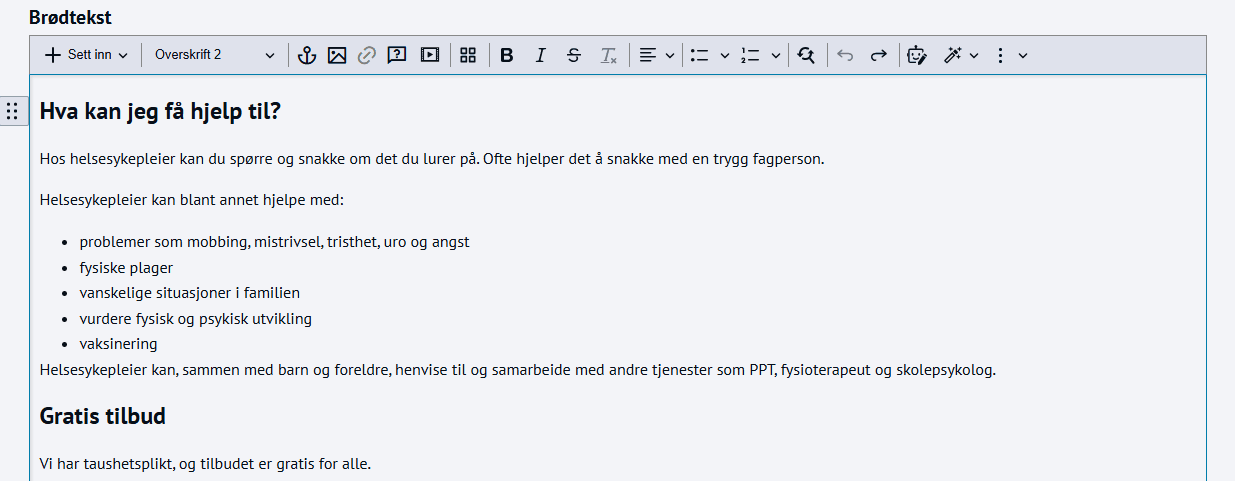Click the link icon in the toolbar
1235x481 pixels.
pyautogui.click(x=366, y=55)
